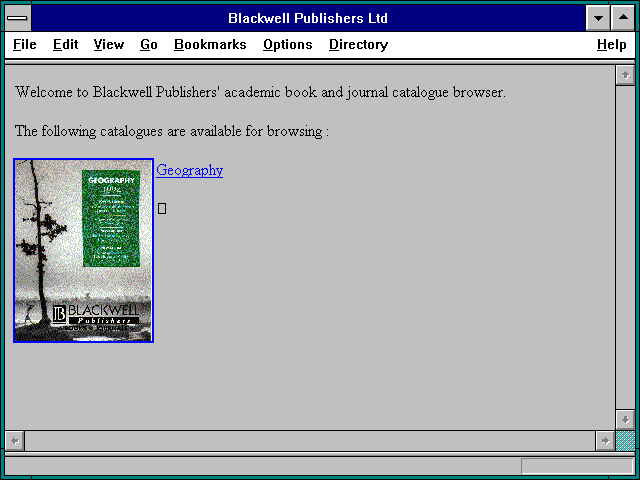Open the Directory menu
Image resolution: width=640 pixels, height=480 pixels.
[358, 44]
